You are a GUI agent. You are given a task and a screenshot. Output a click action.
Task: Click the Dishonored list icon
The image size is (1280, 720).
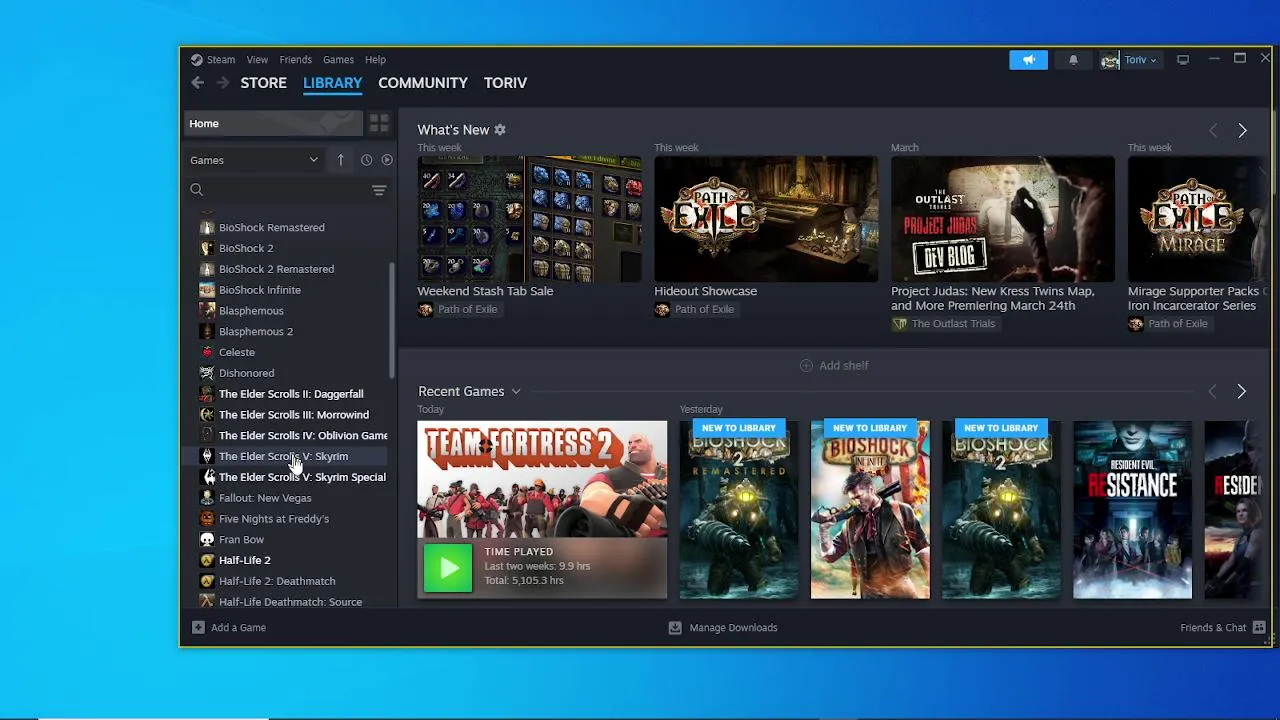207,373
